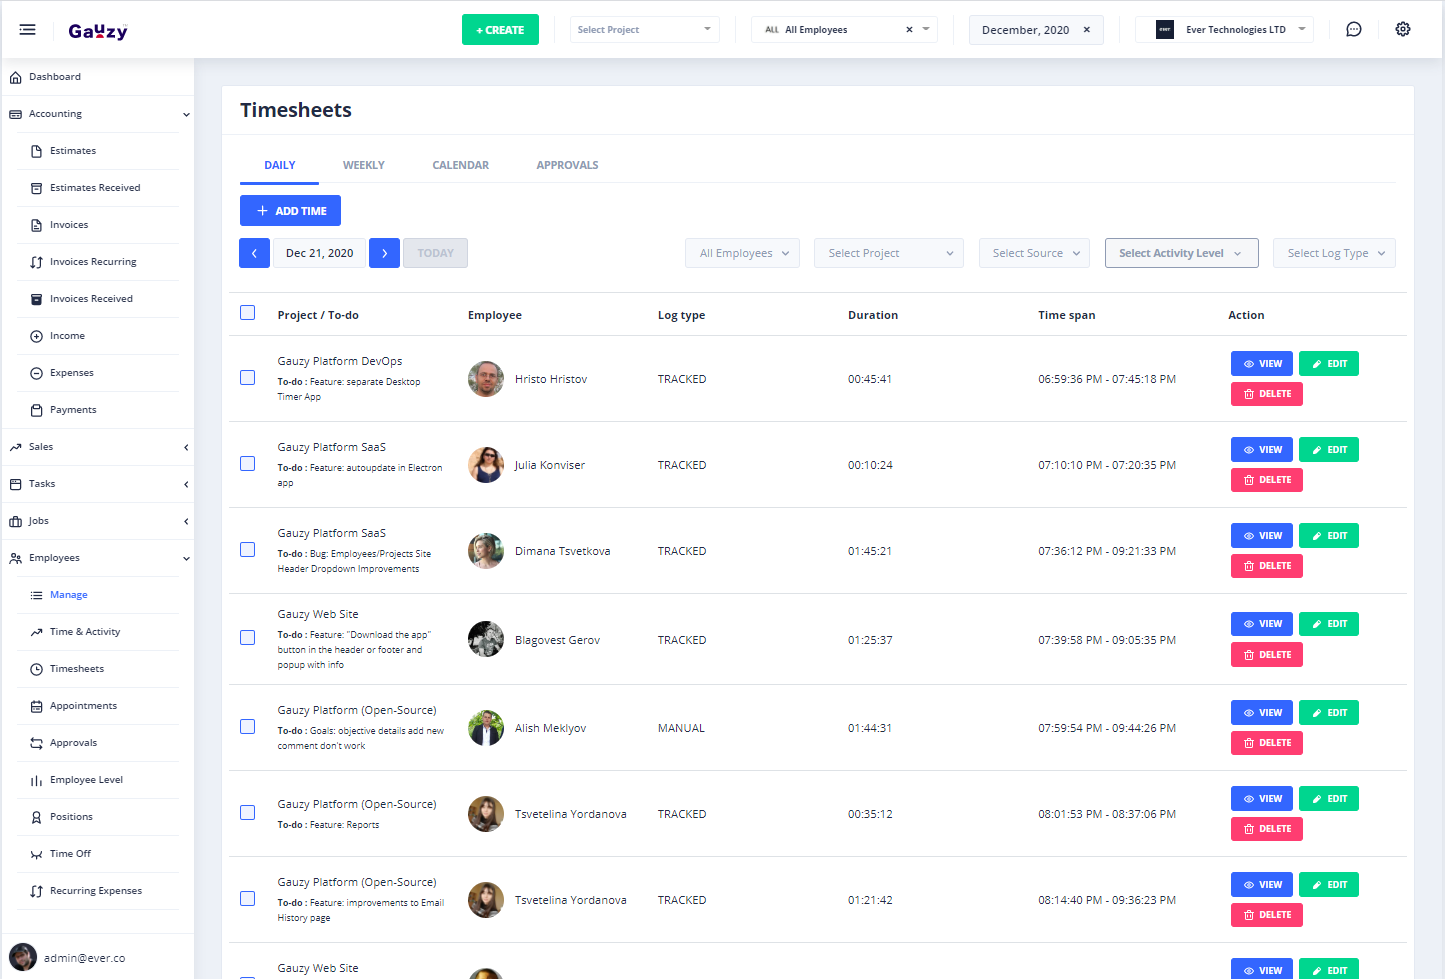Open Select Activity Level dropdown
The width and height of the screenshot is (1445, 979).
coord(1179,253)
